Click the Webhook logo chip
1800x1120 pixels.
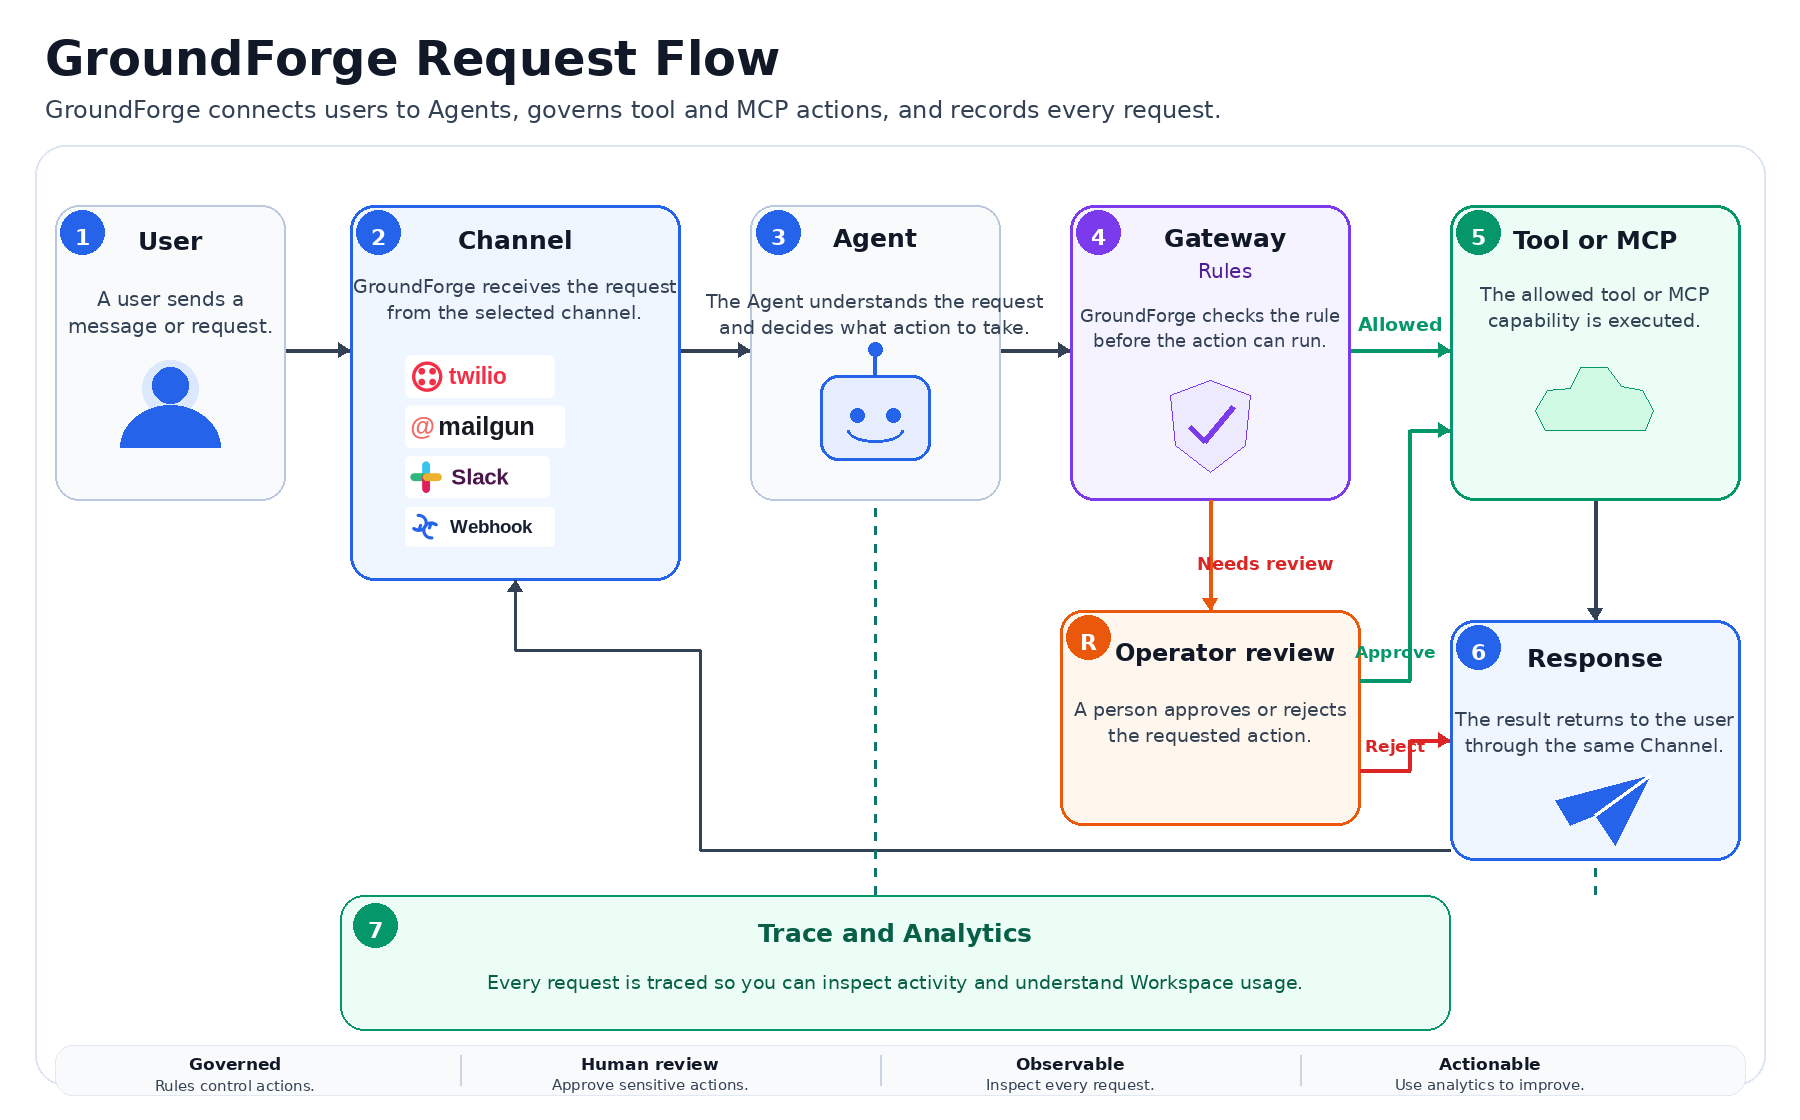pos(480,527)
